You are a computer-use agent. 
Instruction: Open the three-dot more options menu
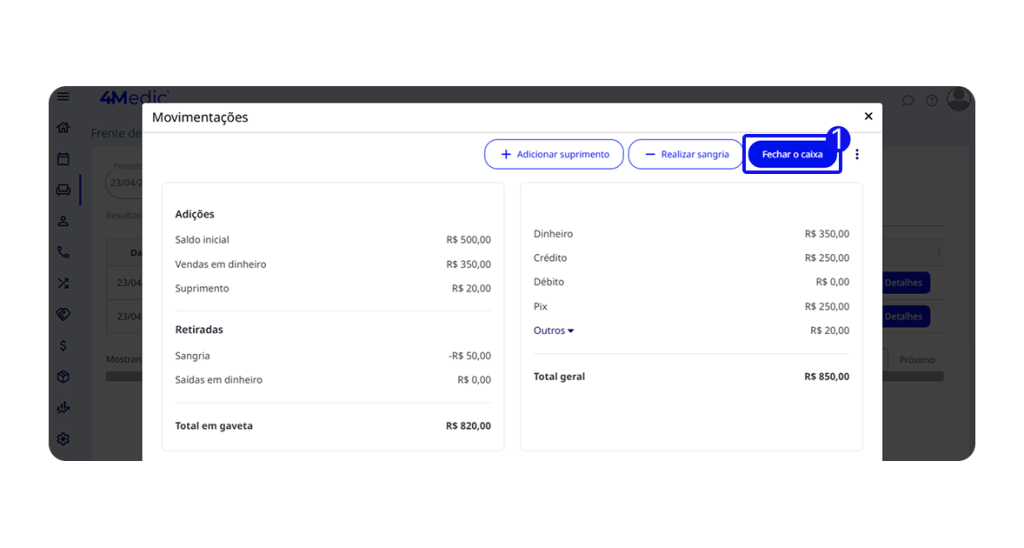tap(857, 155)
